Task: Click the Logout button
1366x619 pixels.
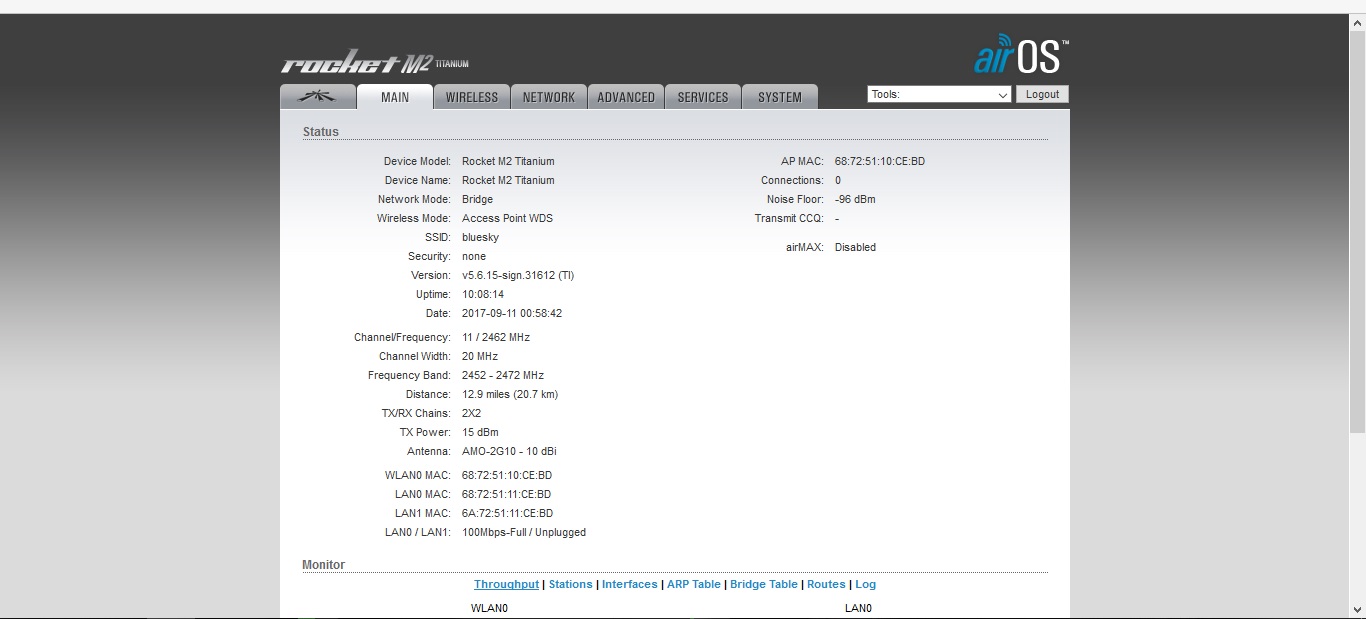Action: click(1042, 94)
